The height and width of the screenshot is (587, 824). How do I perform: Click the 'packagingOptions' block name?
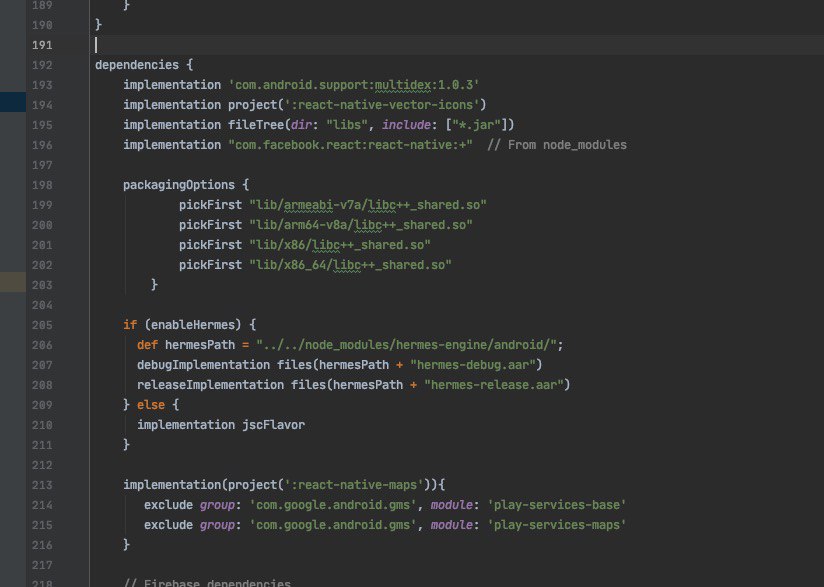[179, 185]
